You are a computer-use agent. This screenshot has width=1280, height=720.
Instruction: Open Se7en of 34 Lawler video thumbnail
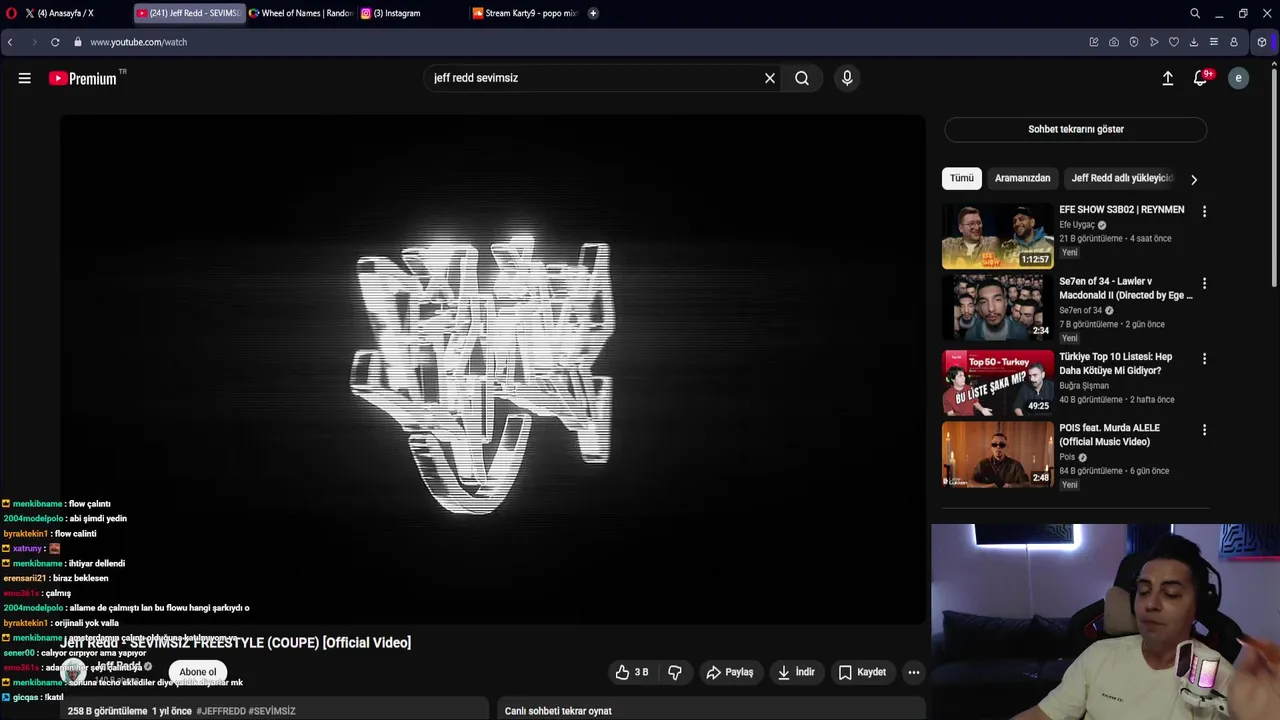pos(997,308)
